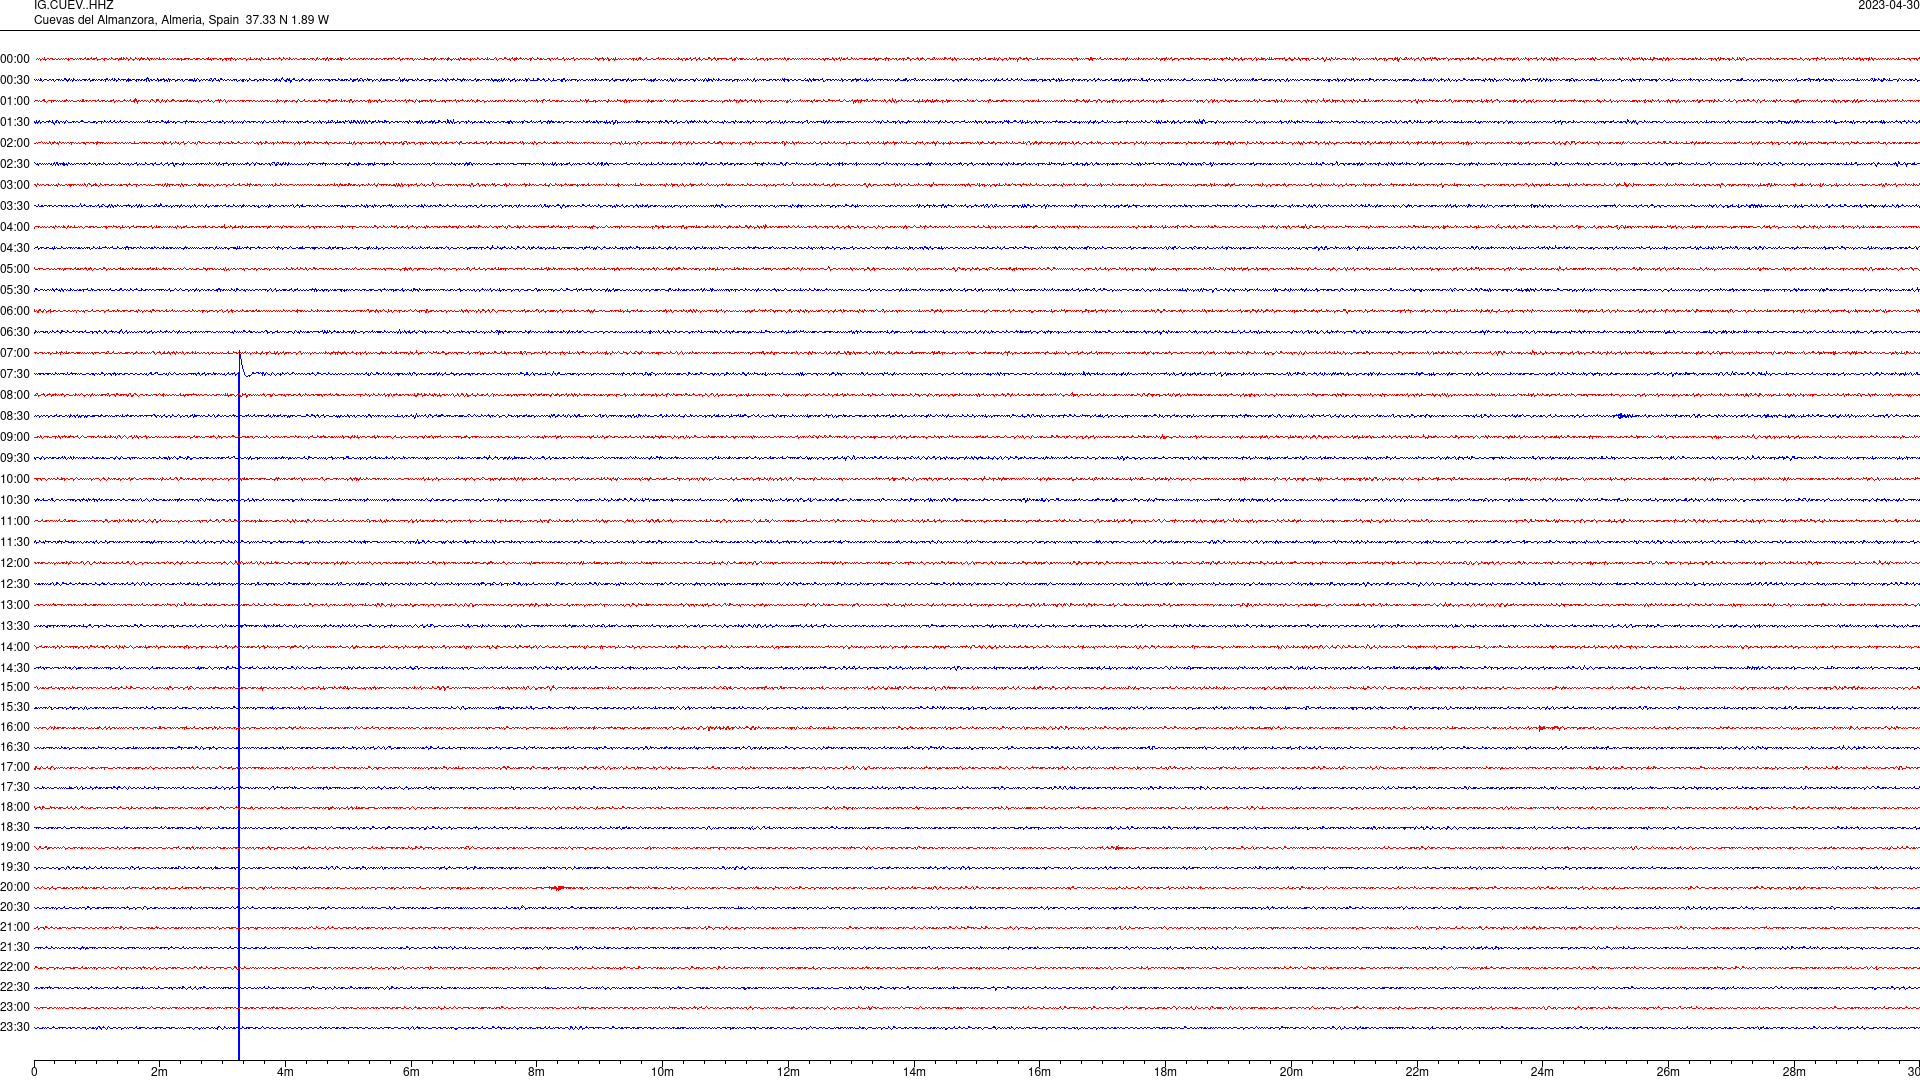The width and height of the screenshot is (1920, 1080).
Task: Select the 14:00 trace time label
Action: point(15,647)
